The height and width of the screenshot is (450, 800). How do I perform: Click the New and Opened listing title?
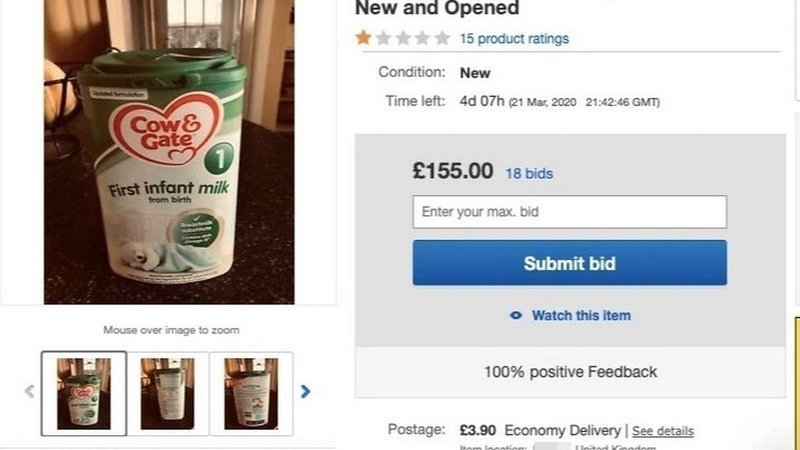tap(437, 9)
